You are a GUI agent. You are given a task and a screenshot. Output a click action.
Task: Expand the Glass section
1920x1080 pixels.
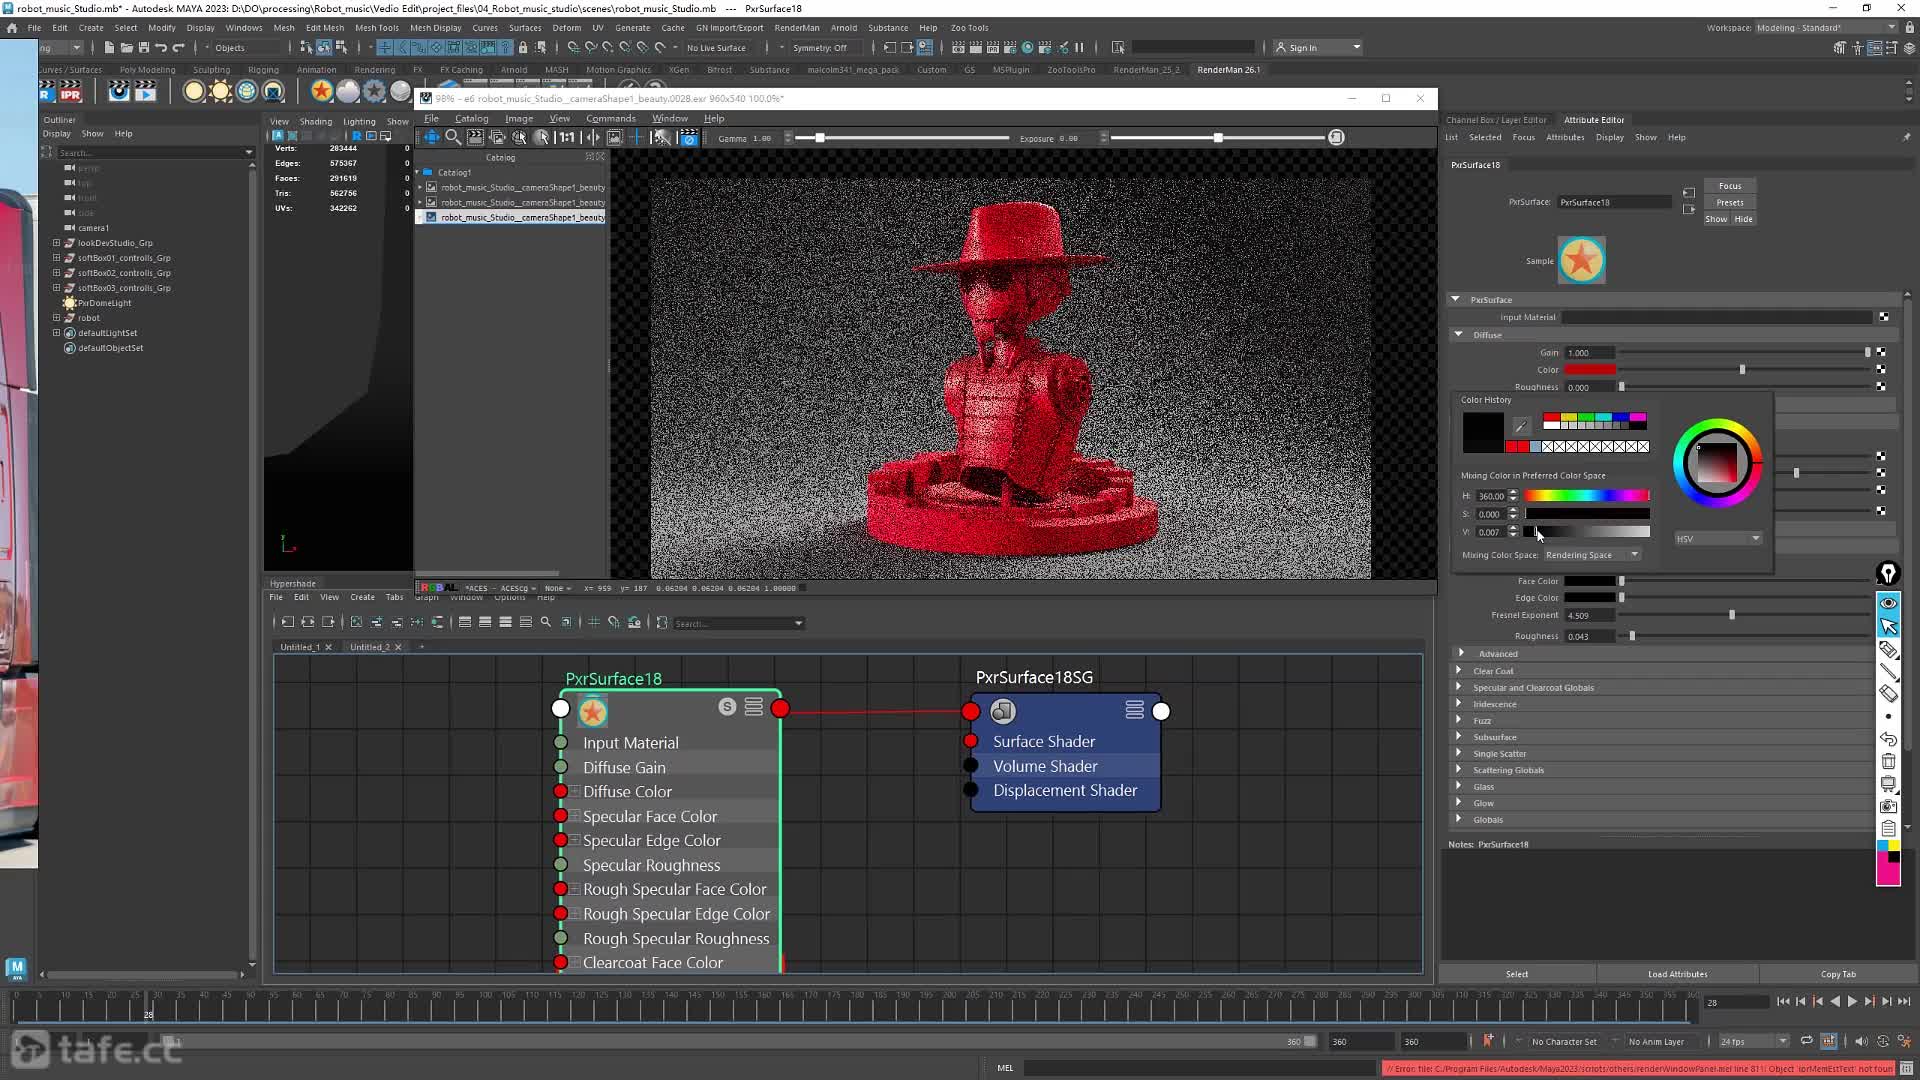[1459, 786]
